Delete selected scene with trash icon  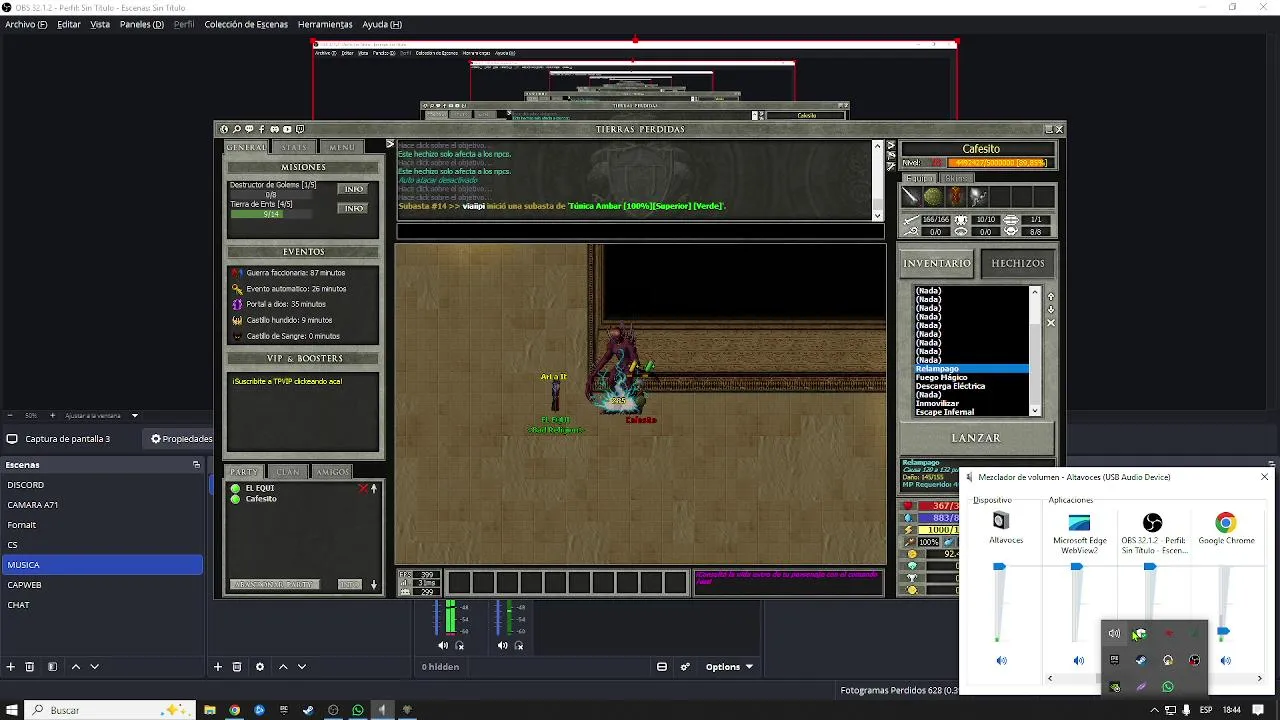[30, 667]
